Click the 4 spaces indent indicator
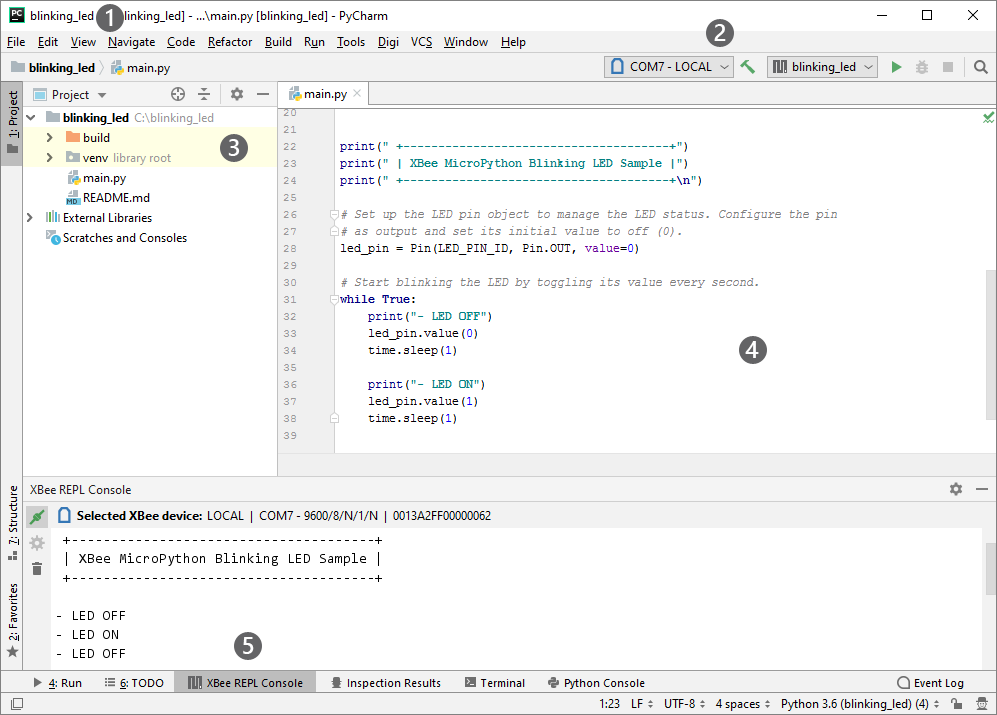 point(737,703)
